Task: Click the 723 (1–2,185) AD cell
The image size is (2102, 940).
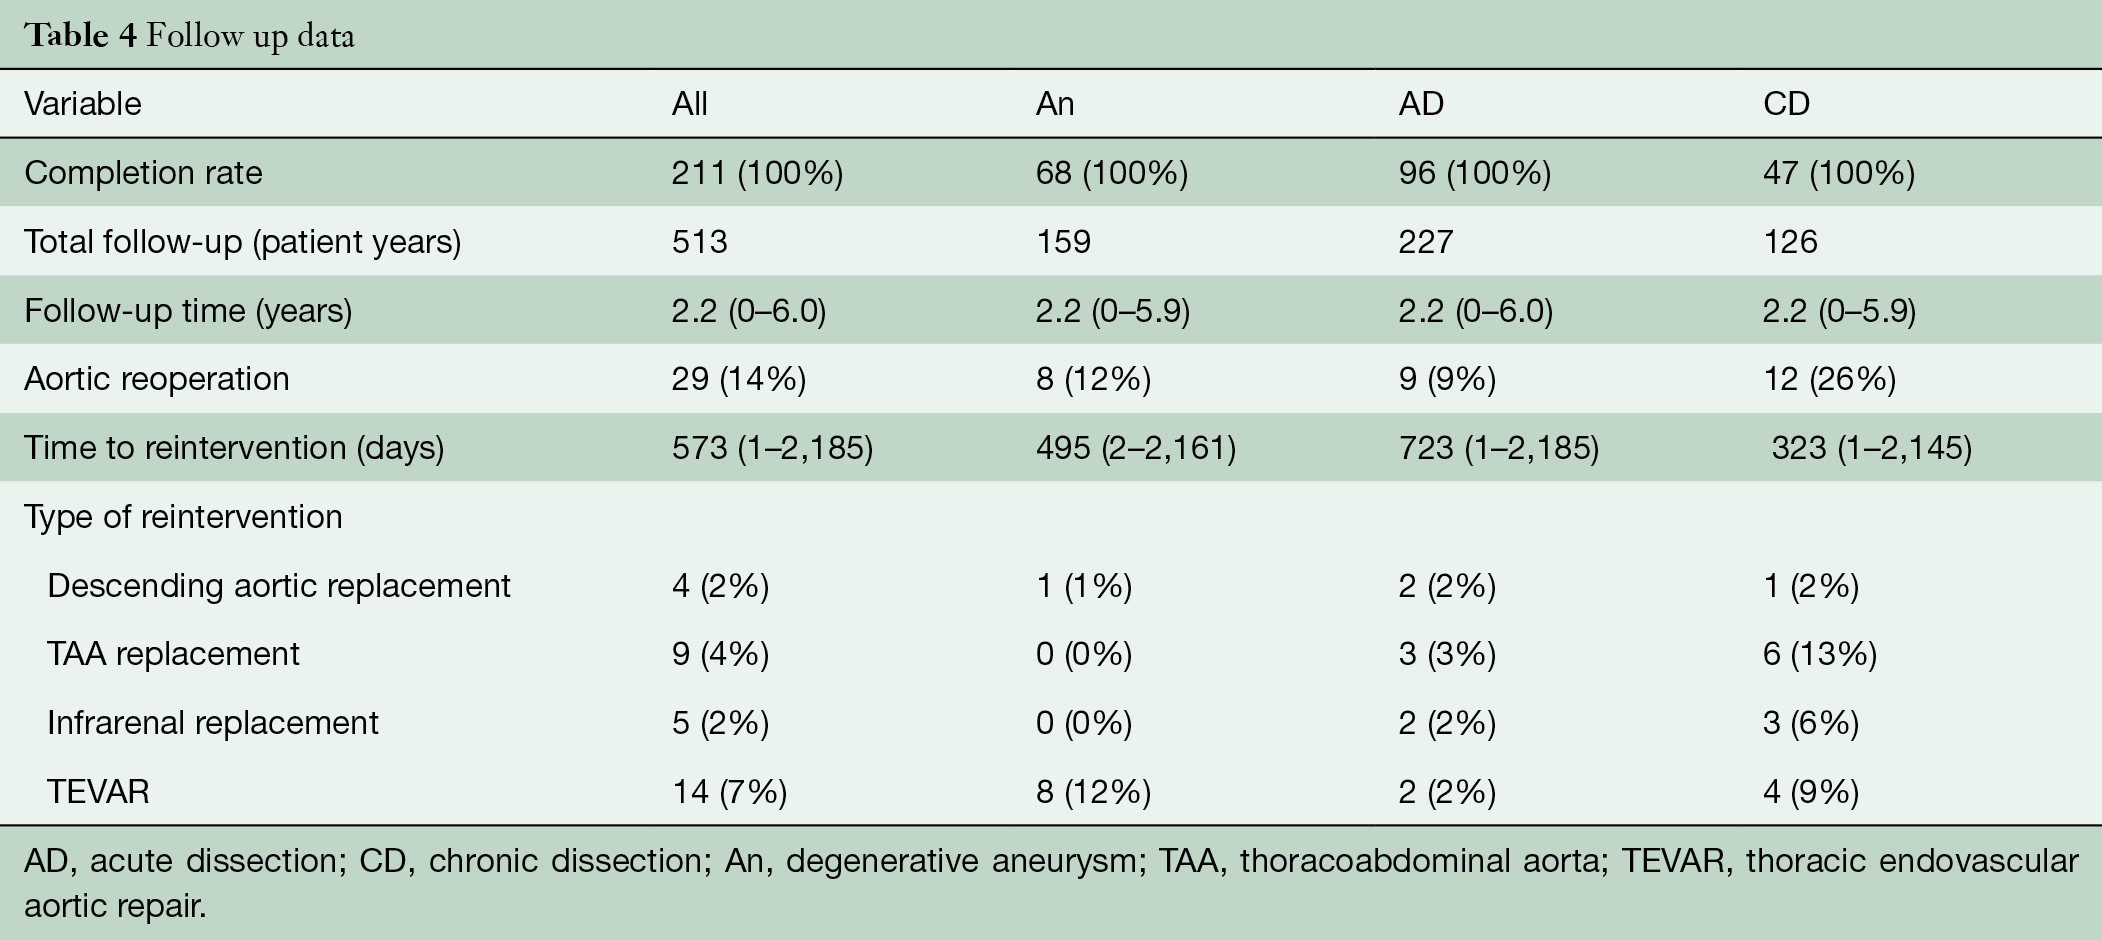Action: pyautogui.click(x=1498, y=447)
